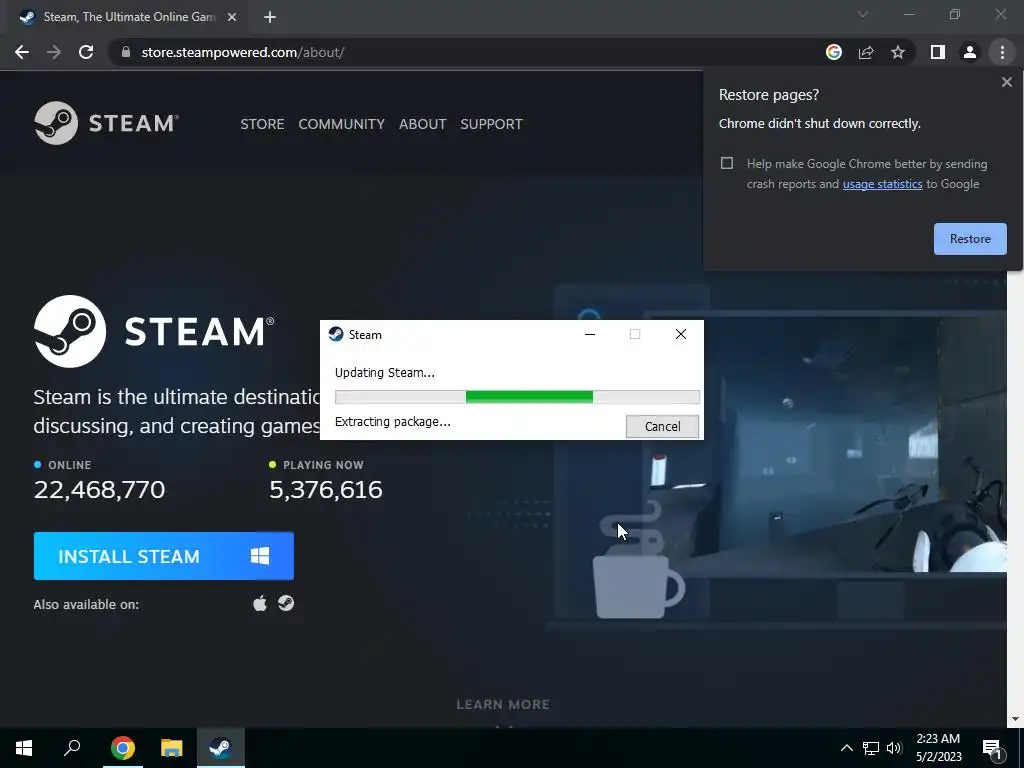Viewport: 1024px width, 768px height.
Task: Close the Steam updater dialog
Action: click(x=680, y=334)
